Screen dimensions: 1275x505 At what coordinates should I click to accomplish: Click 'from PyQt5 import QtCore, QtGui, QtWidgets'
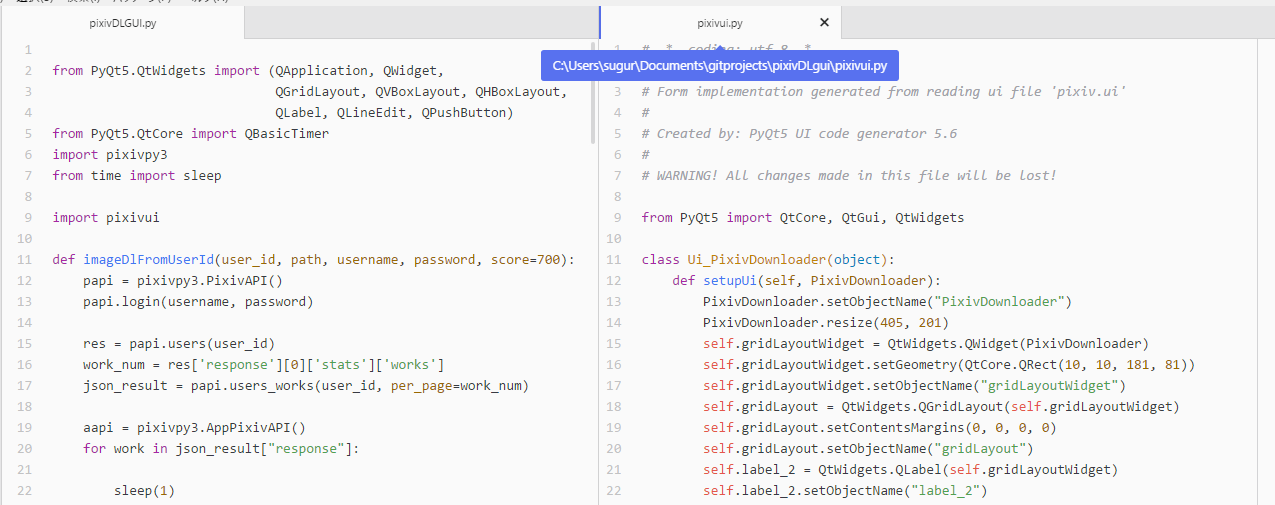coord(803,217)
